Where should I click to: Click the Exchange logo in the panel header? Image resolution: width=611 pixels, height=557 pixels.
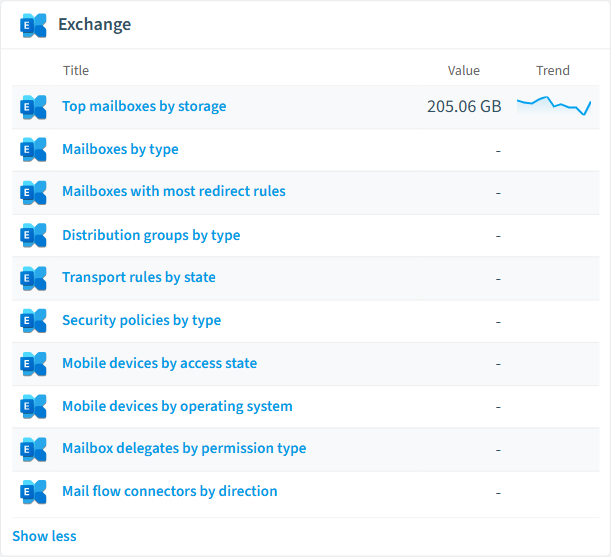click(33, 25)
